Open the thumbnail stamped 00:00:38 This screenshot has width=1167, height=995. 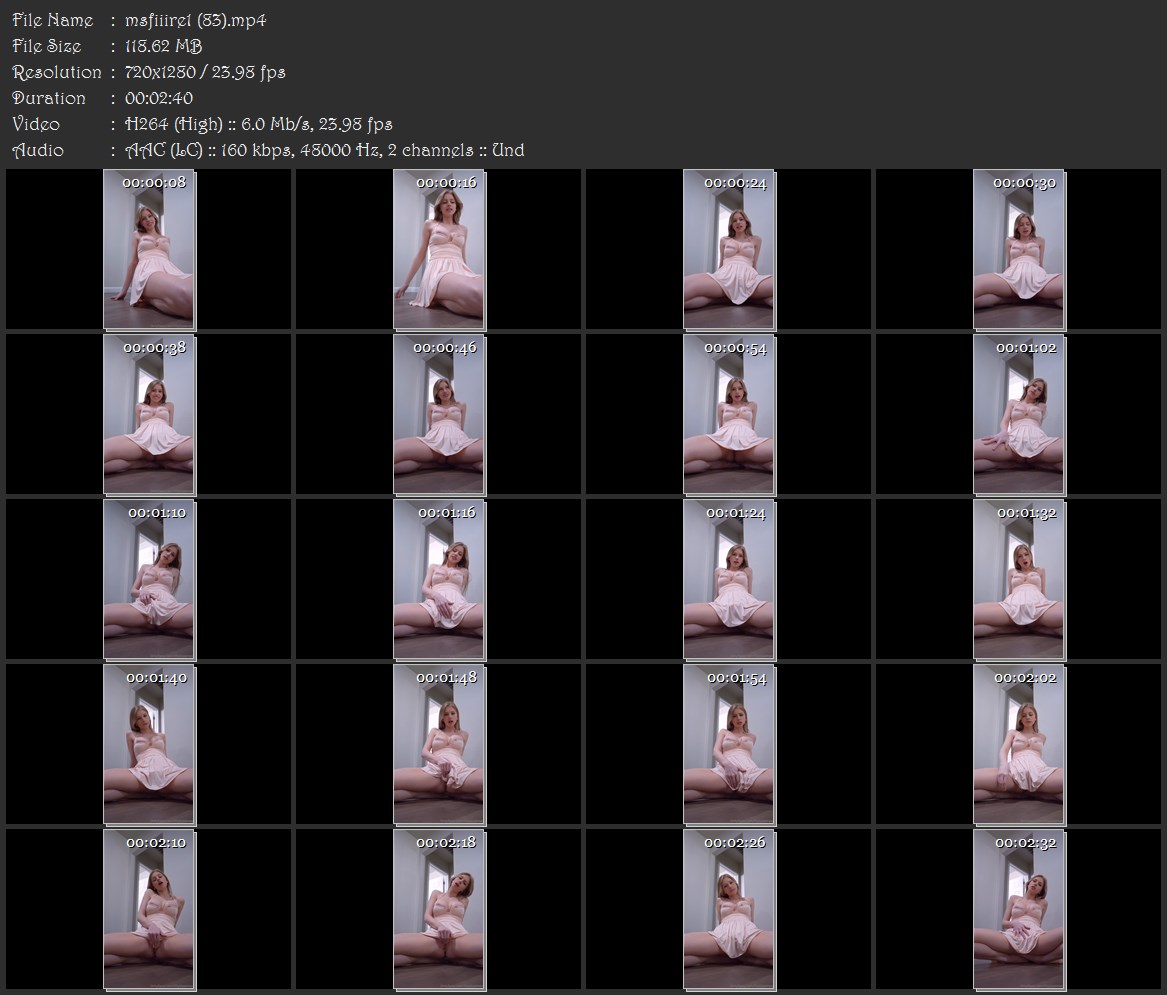coord(149,415)
